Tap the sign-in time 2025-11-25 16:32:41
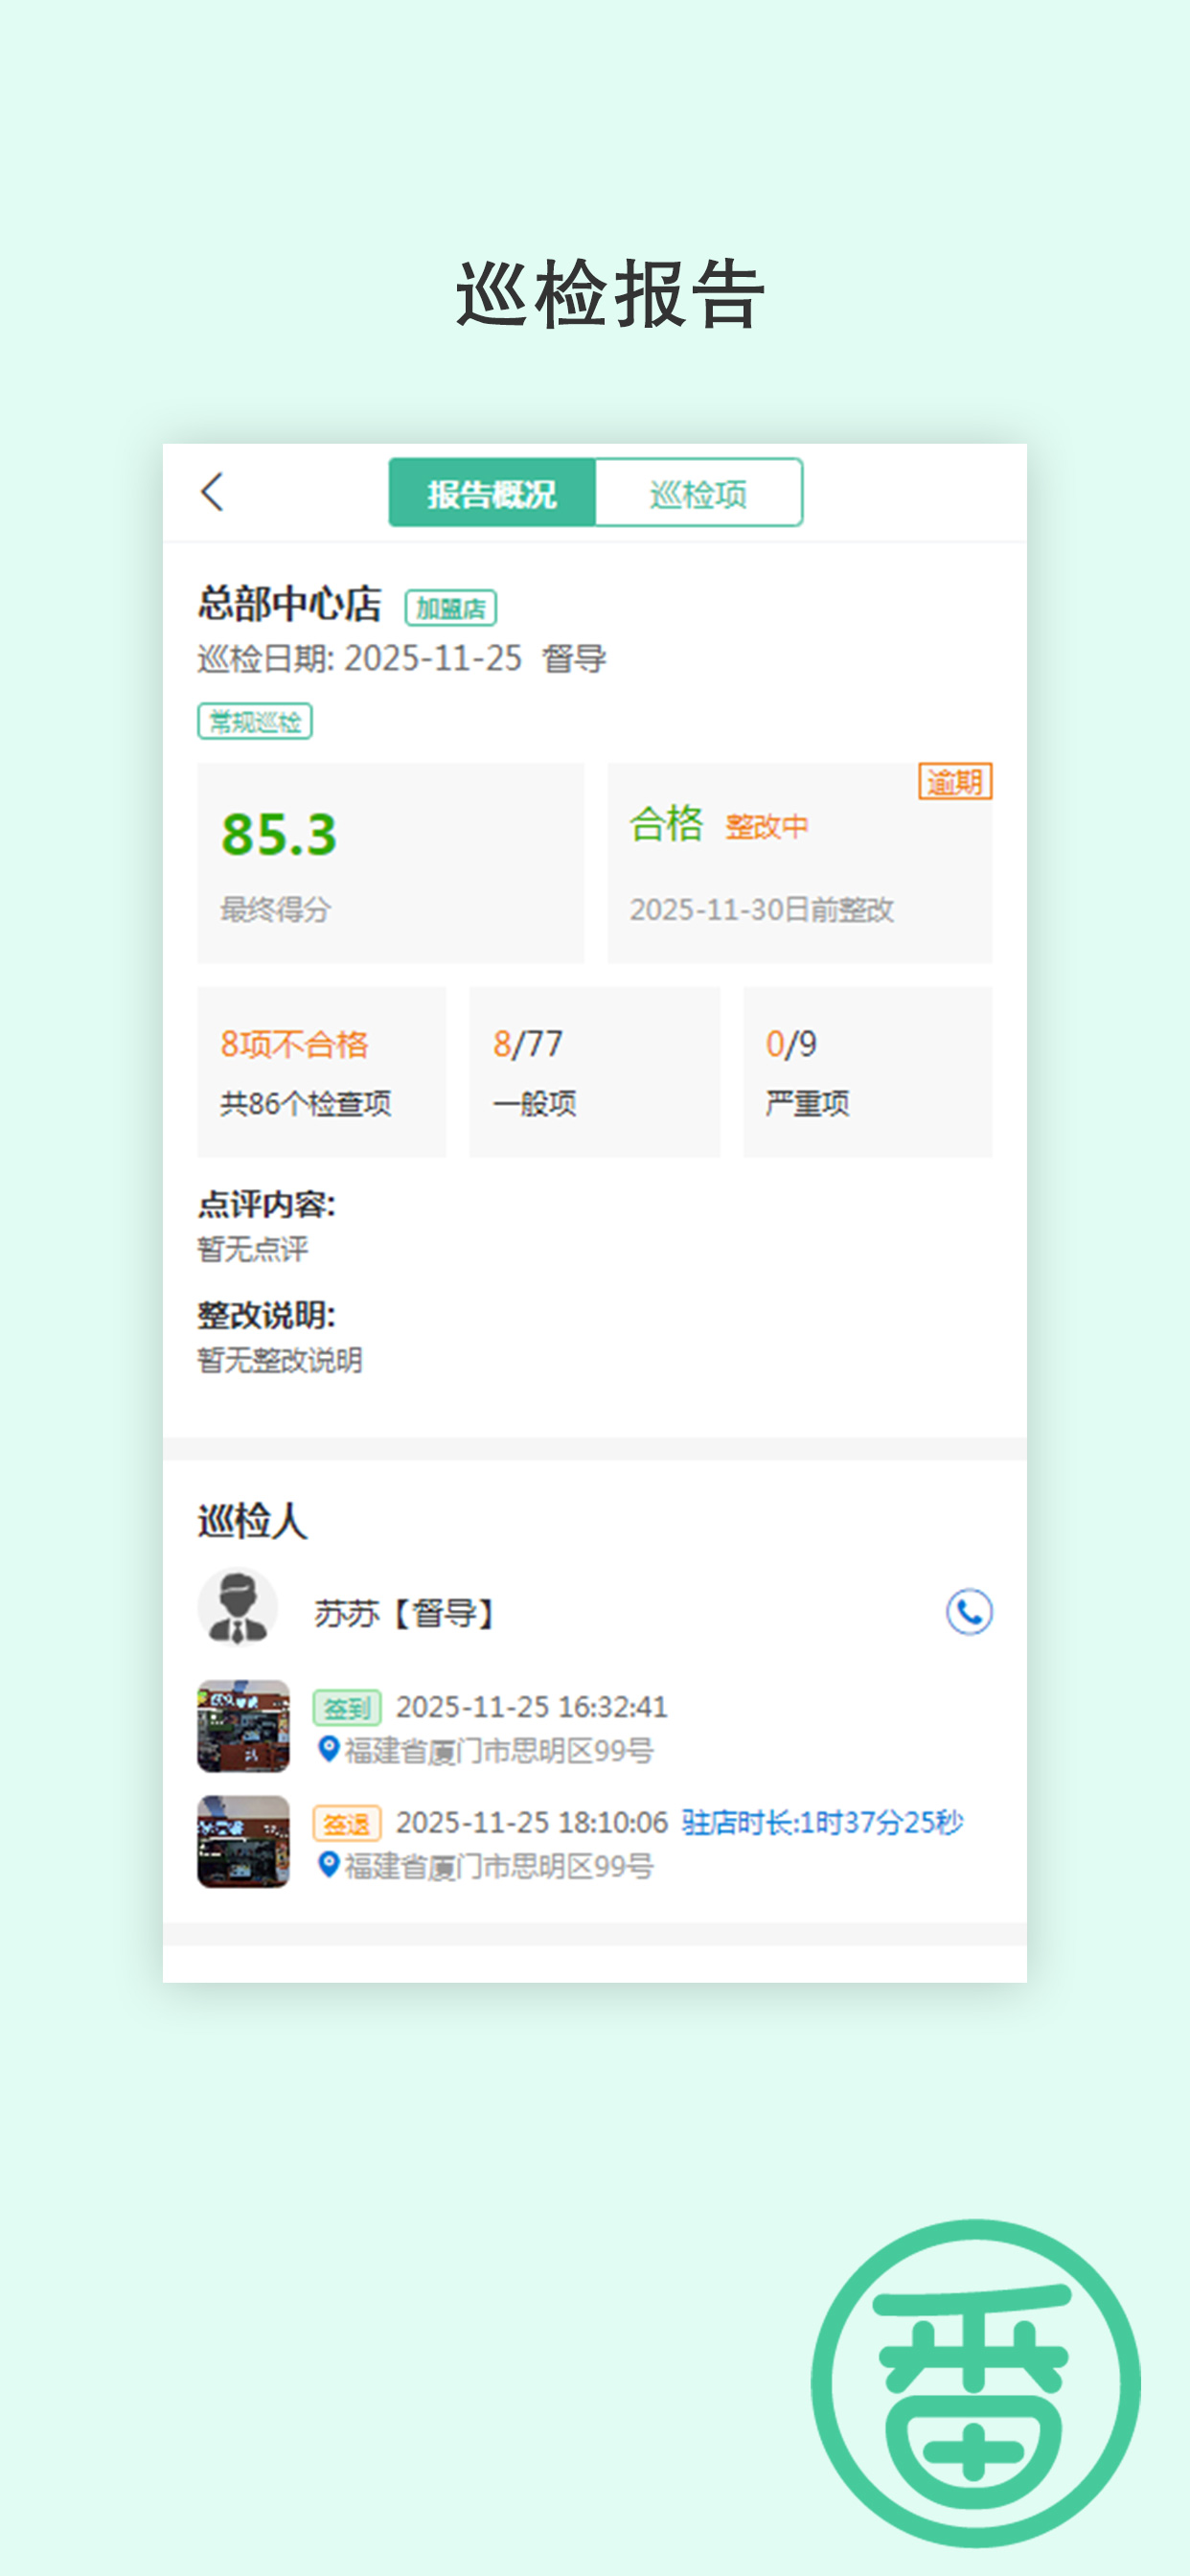 coord(532,1706)
